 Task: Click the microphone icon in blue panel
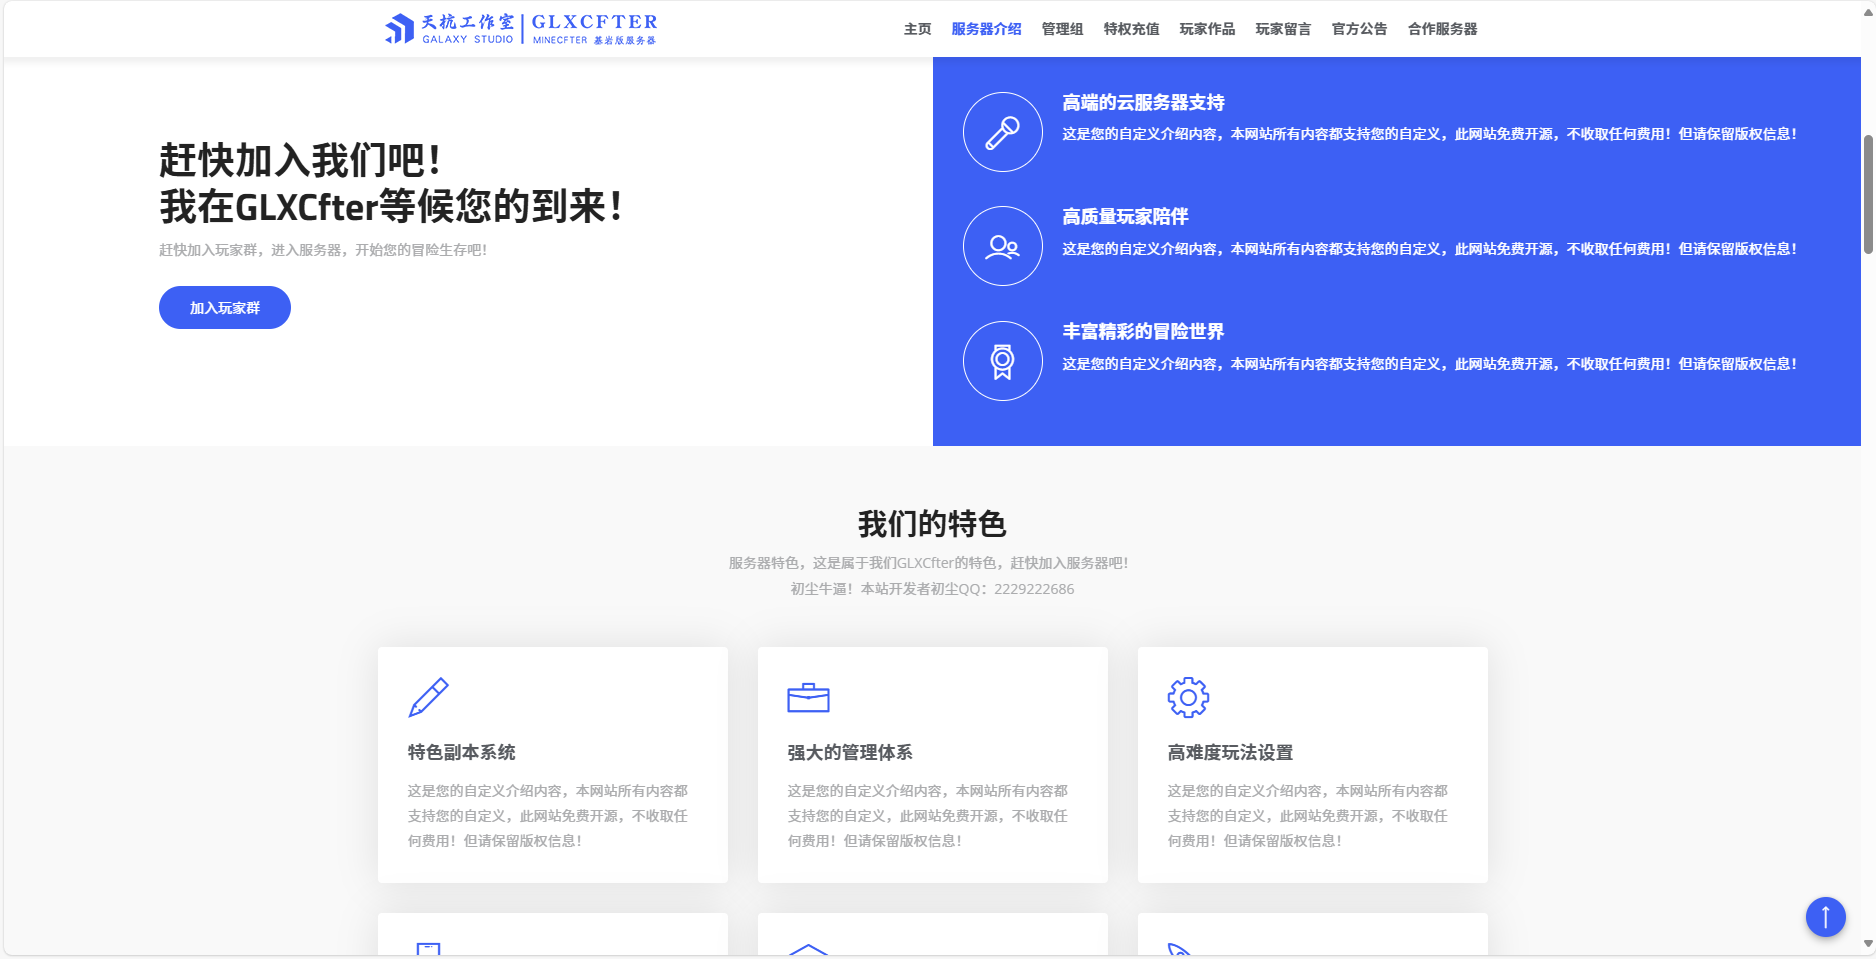tap(1002, 132)
